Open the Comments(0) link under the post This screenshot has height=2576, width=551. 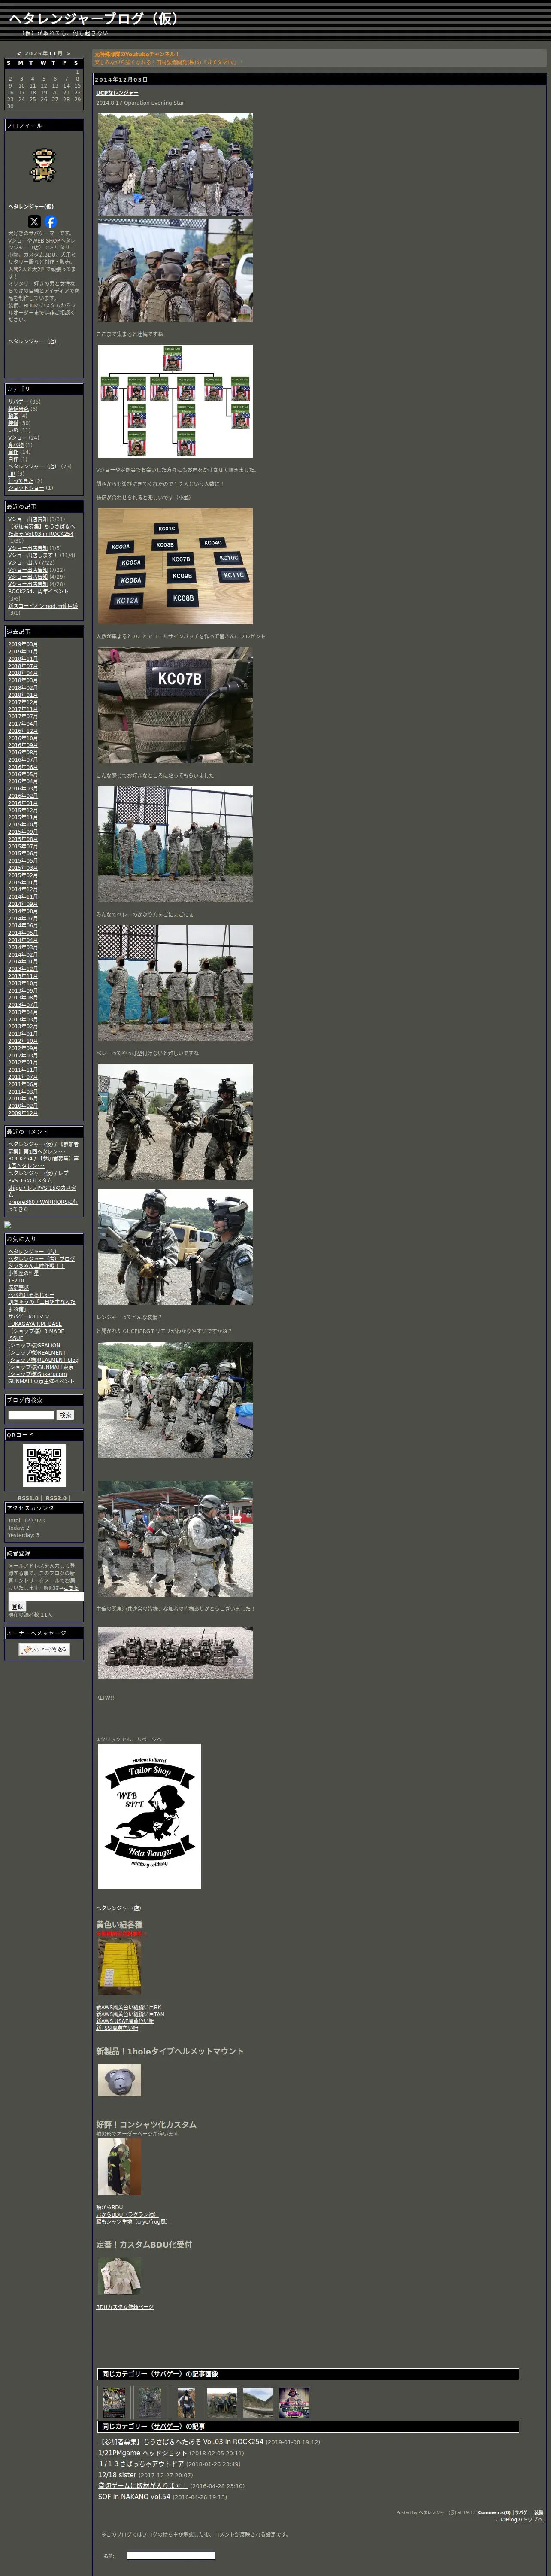494,2513
